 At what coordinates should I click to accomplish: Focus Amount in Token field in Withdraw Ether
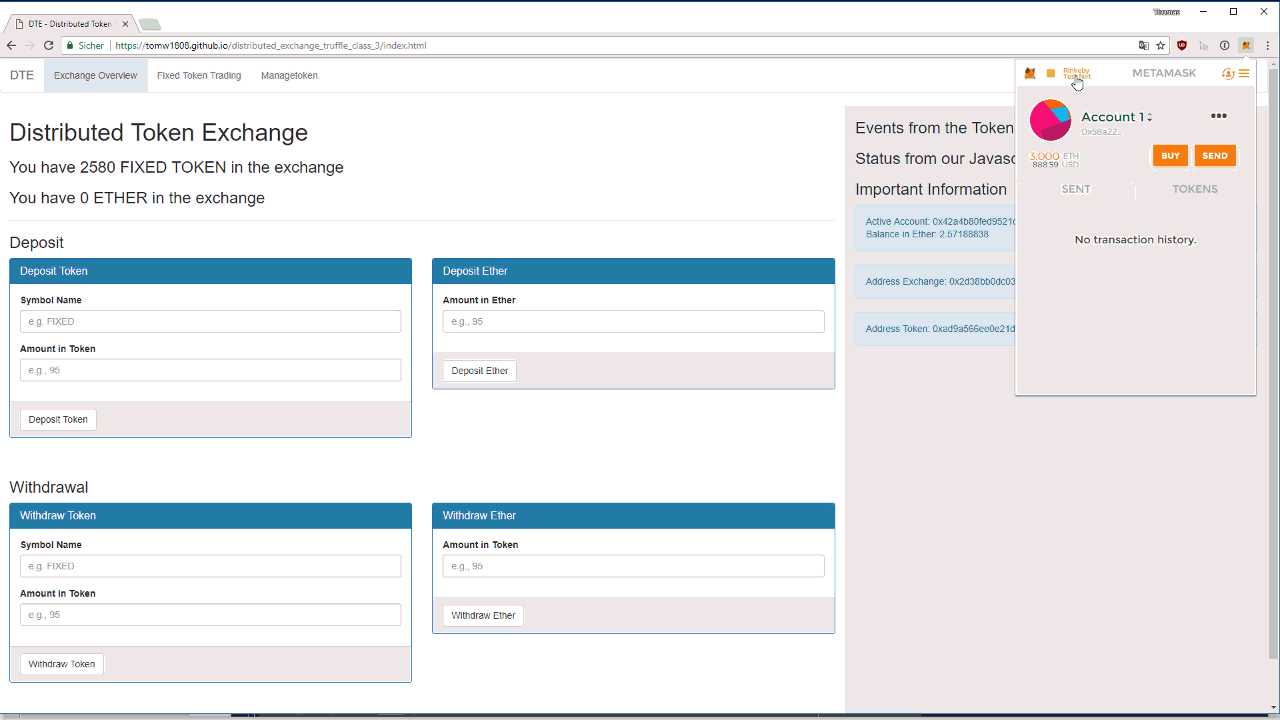(x=634, y=566)
